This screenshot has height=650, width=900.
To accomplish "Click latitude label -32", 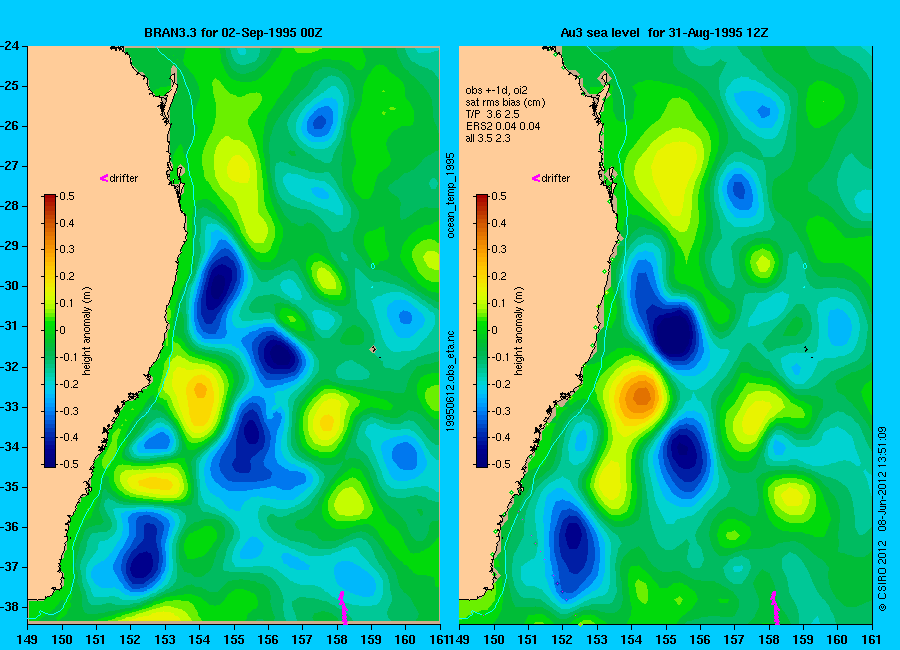I will point(11,366).
